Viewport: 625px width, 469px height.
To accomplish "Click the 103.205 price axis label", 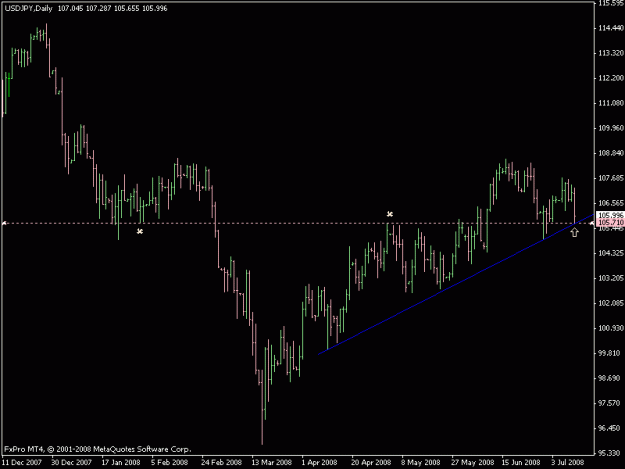I will (611, 278).
